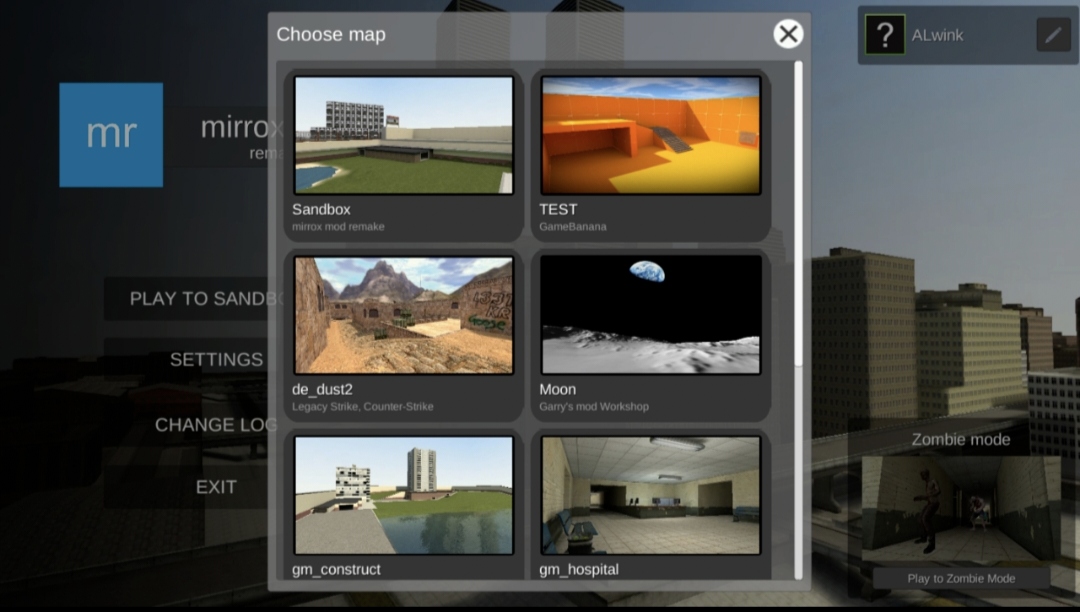The image size is (1080, 612).
Task: Click the blue mr logo tile
Action: [111, 135]
